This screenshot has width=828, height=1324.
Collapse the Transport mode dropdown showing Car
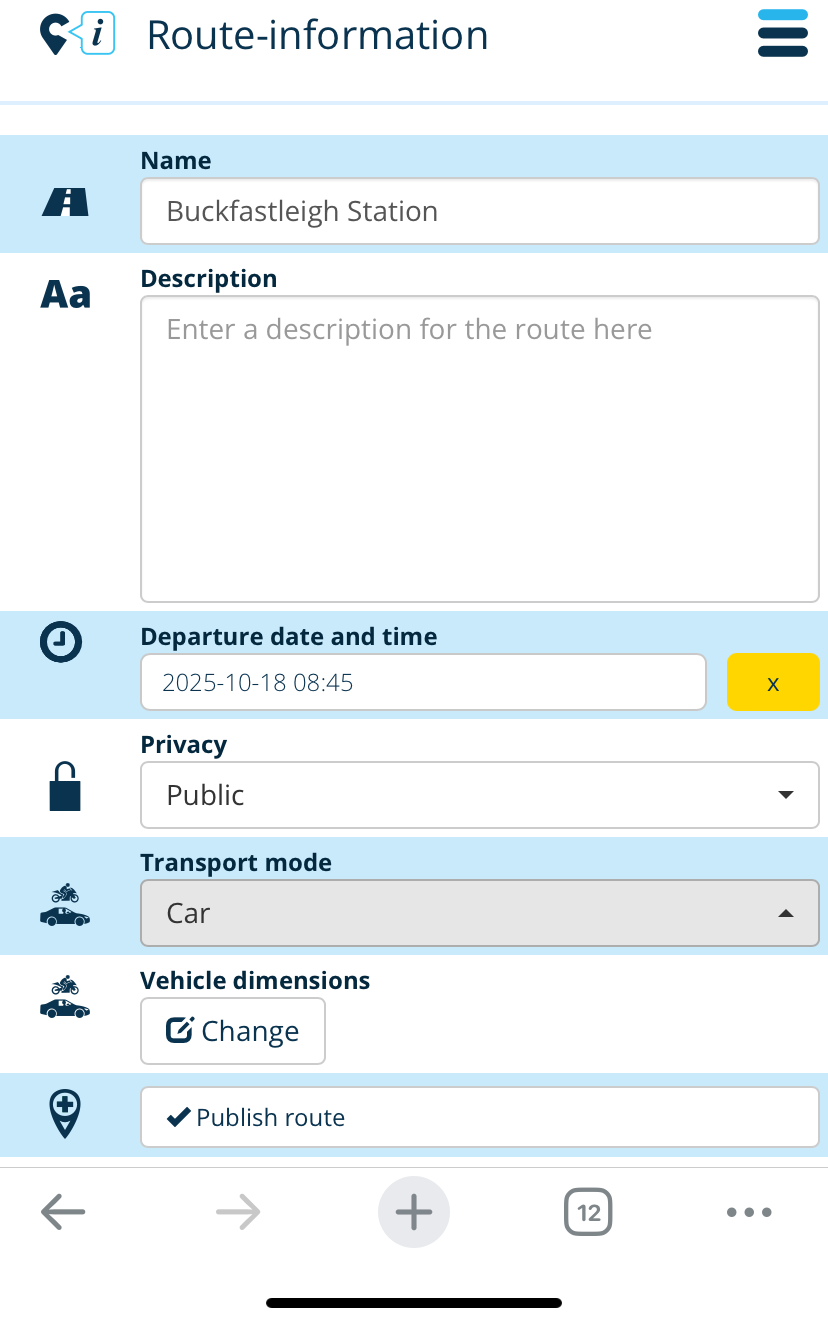(x=480, y=913)
